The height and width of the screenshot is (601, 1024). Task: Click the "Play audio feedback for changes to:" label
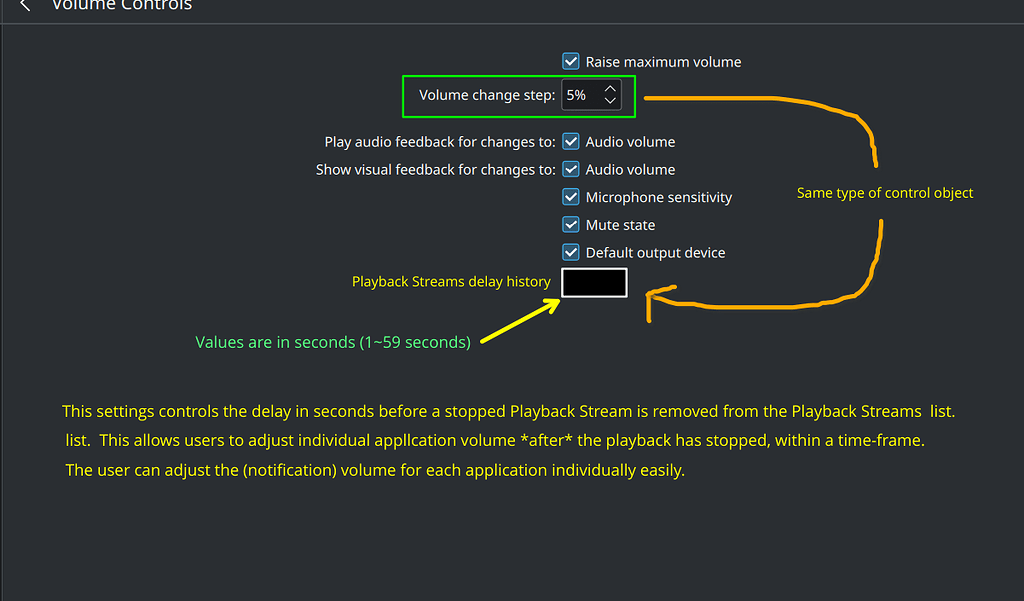440,142
